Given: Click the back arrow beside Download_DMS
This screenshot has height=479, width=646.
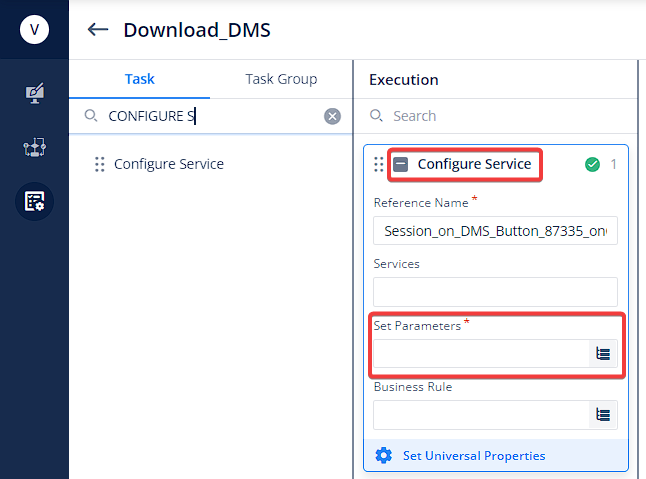Looking at the screenshot, I should click(x=98, y=30).
